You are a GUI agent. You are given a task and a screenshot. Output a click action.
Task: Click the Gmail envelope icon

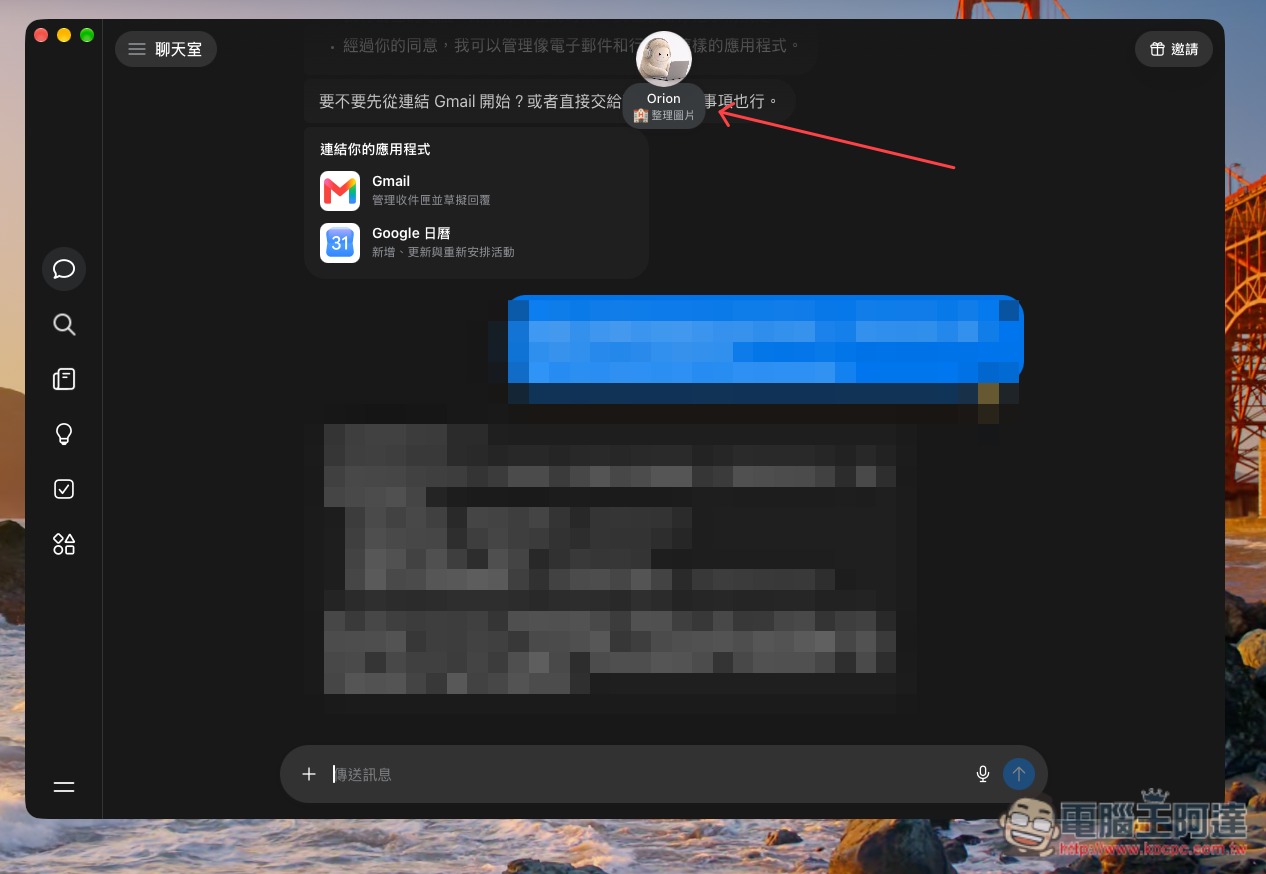pyautogui.click(x=340, y=191)
